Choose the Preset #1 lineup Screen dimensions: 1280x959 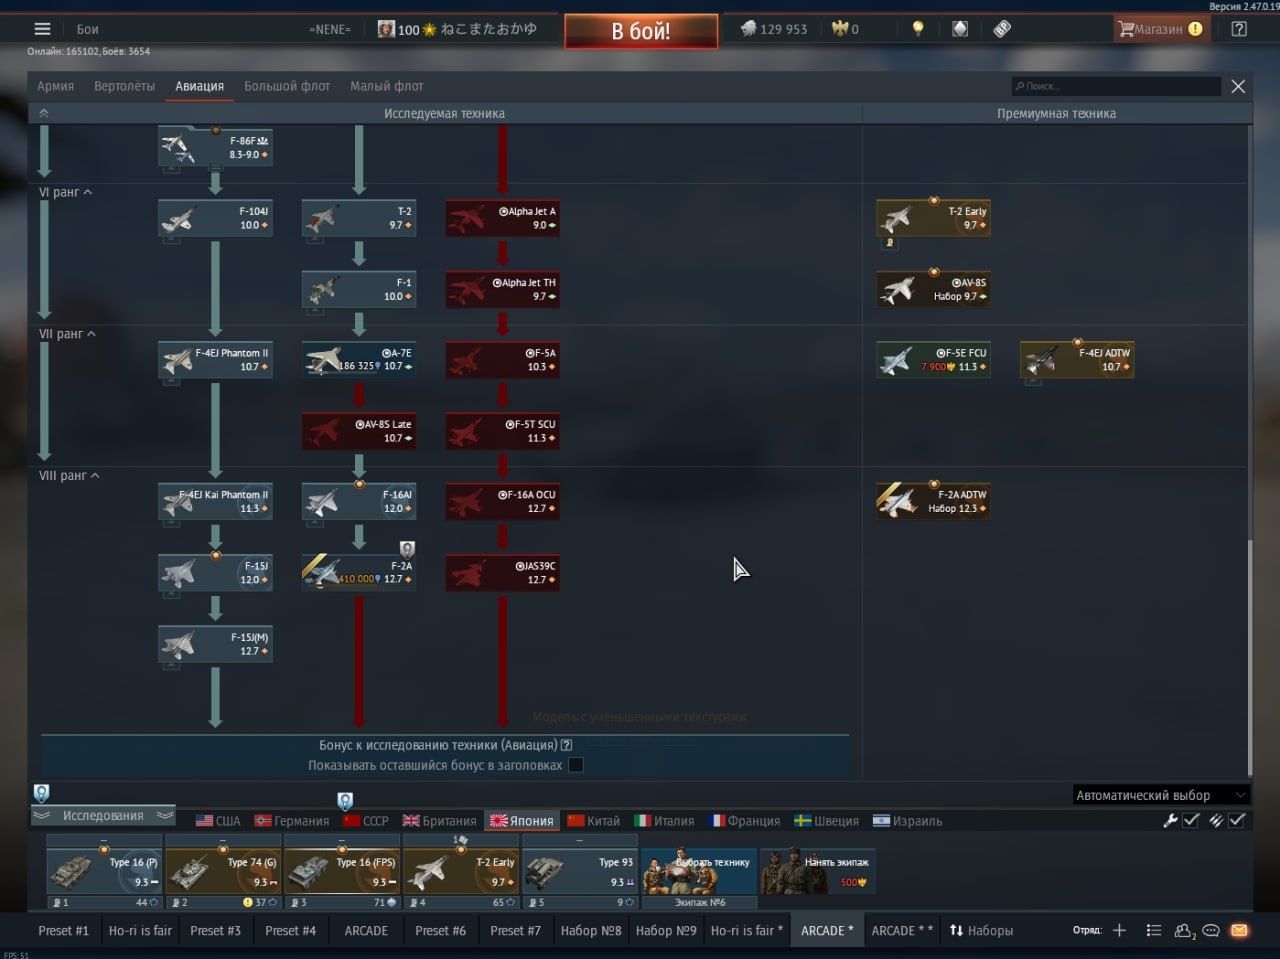63,930
